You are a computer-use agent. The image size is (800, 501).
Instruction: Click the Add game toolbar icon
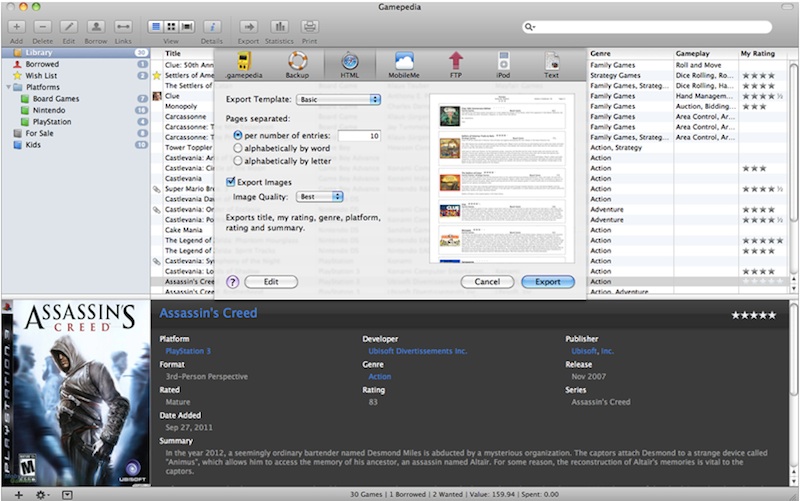16,26
